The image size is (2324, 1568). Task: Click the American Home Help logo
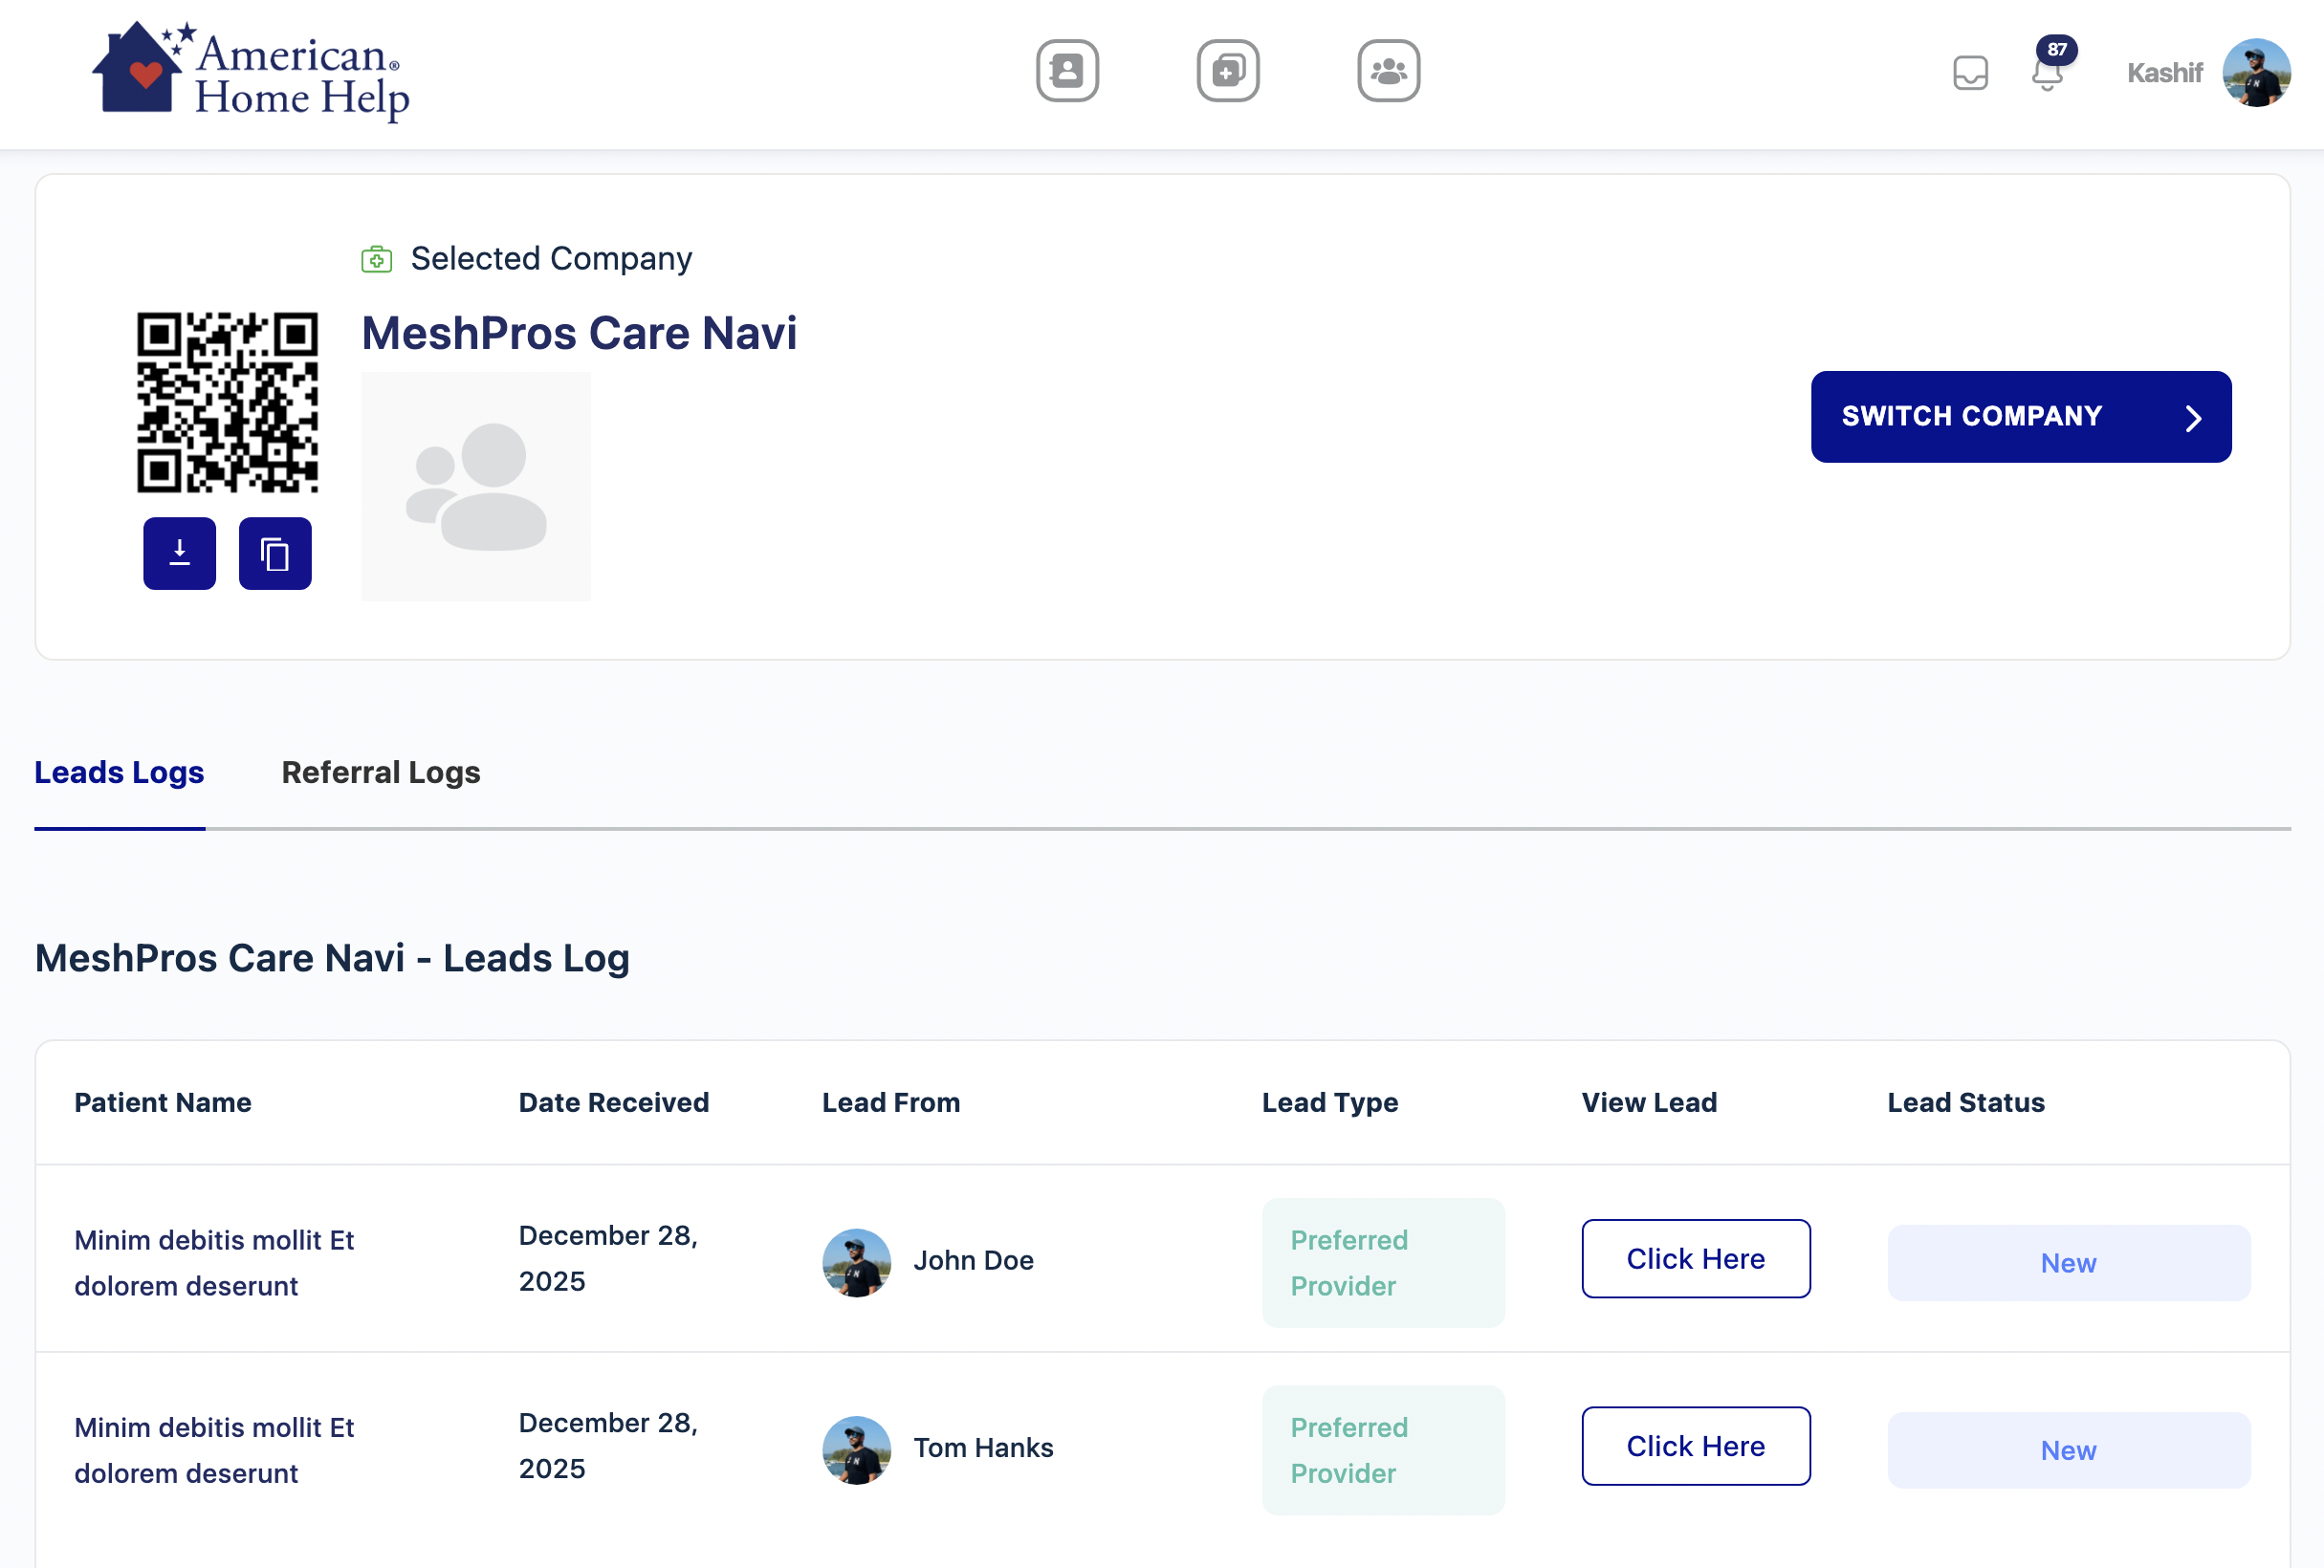pos(251,73)
